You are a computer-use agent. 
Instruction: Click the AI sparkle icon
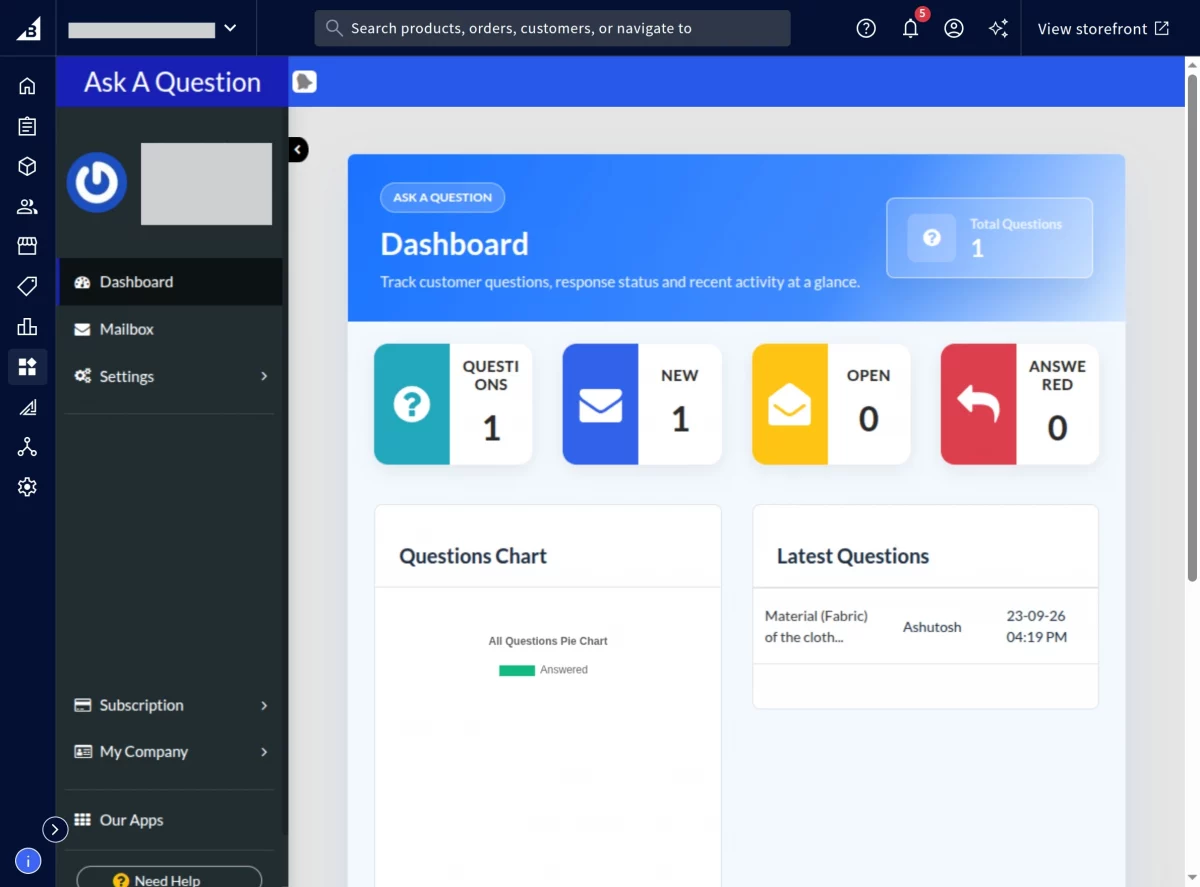point(998,28)
